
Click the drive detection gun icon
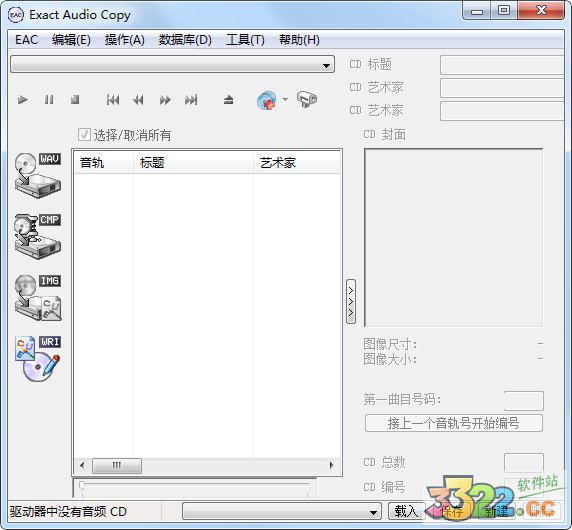[x=306, y=99]
